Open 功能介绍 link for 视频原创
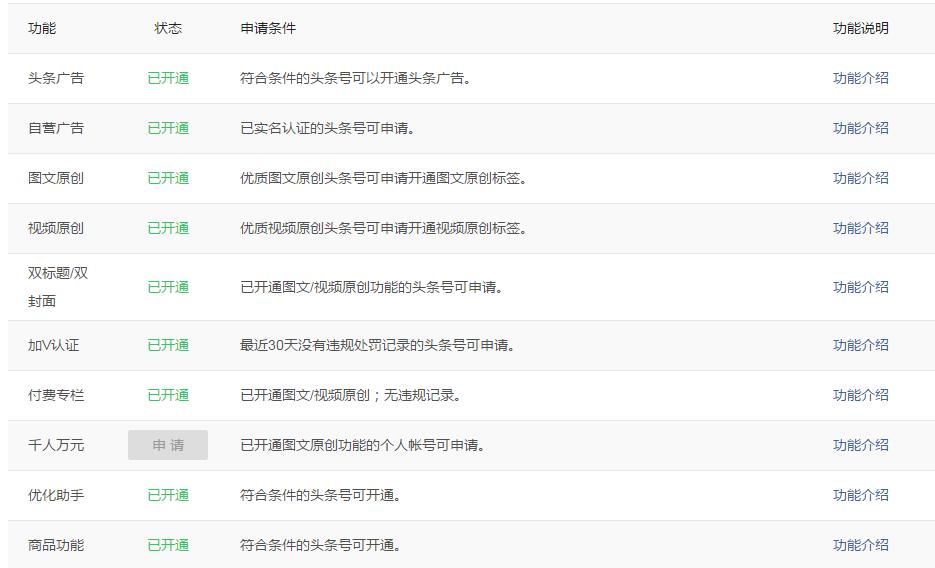Screen dimensions: 935x568 (860, 228)
